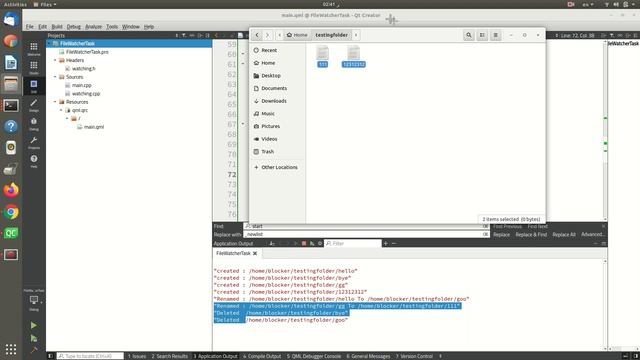Open Terminal from the dock

point(11,106)
